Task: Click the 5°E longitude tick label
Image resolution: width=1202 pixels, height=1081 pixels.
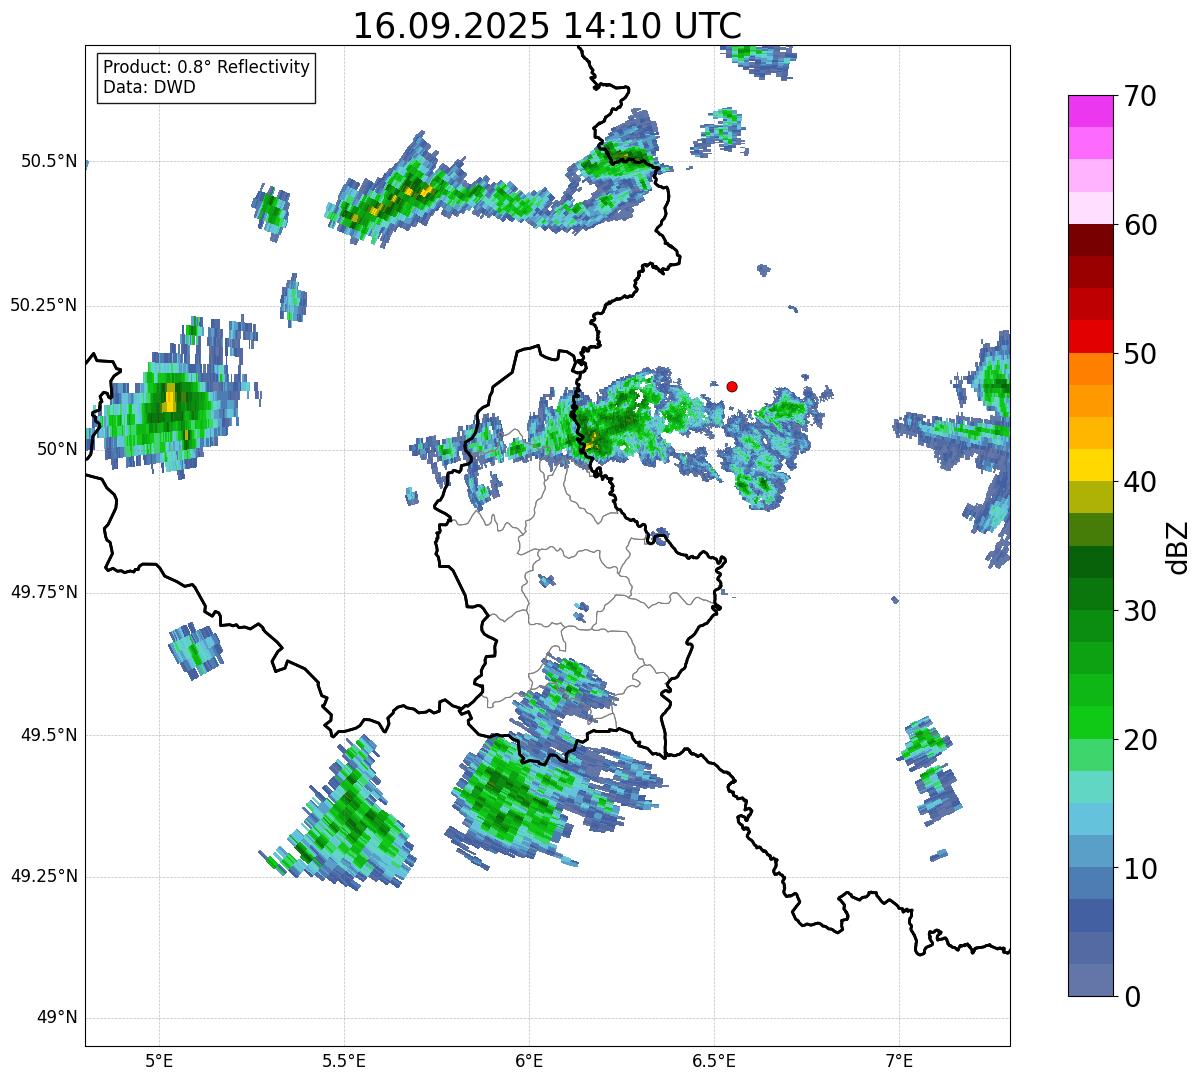Action: coord(159,1060)
